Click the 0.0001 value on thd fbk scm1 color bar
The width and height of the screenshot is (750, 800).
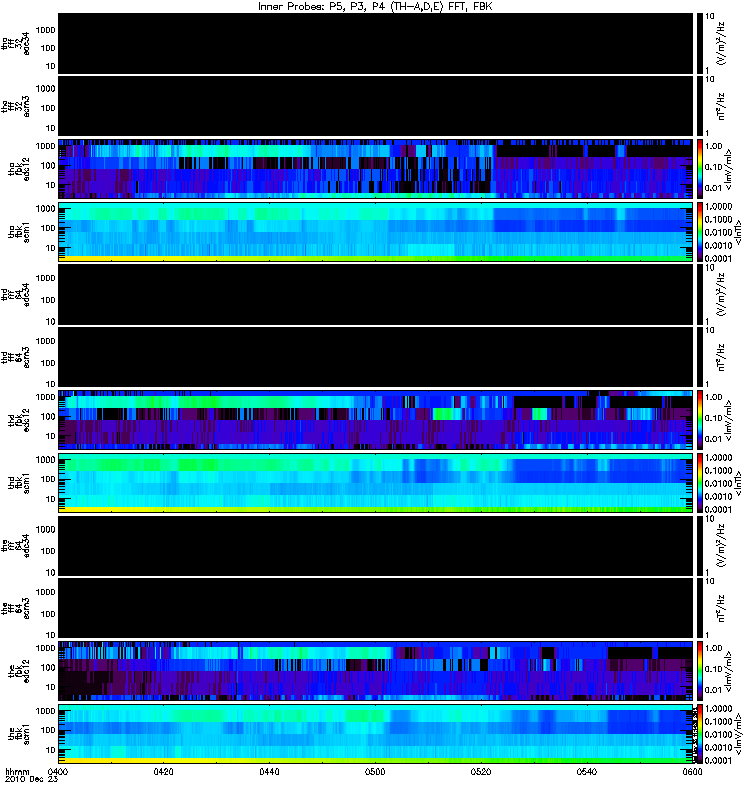point(718,509)
